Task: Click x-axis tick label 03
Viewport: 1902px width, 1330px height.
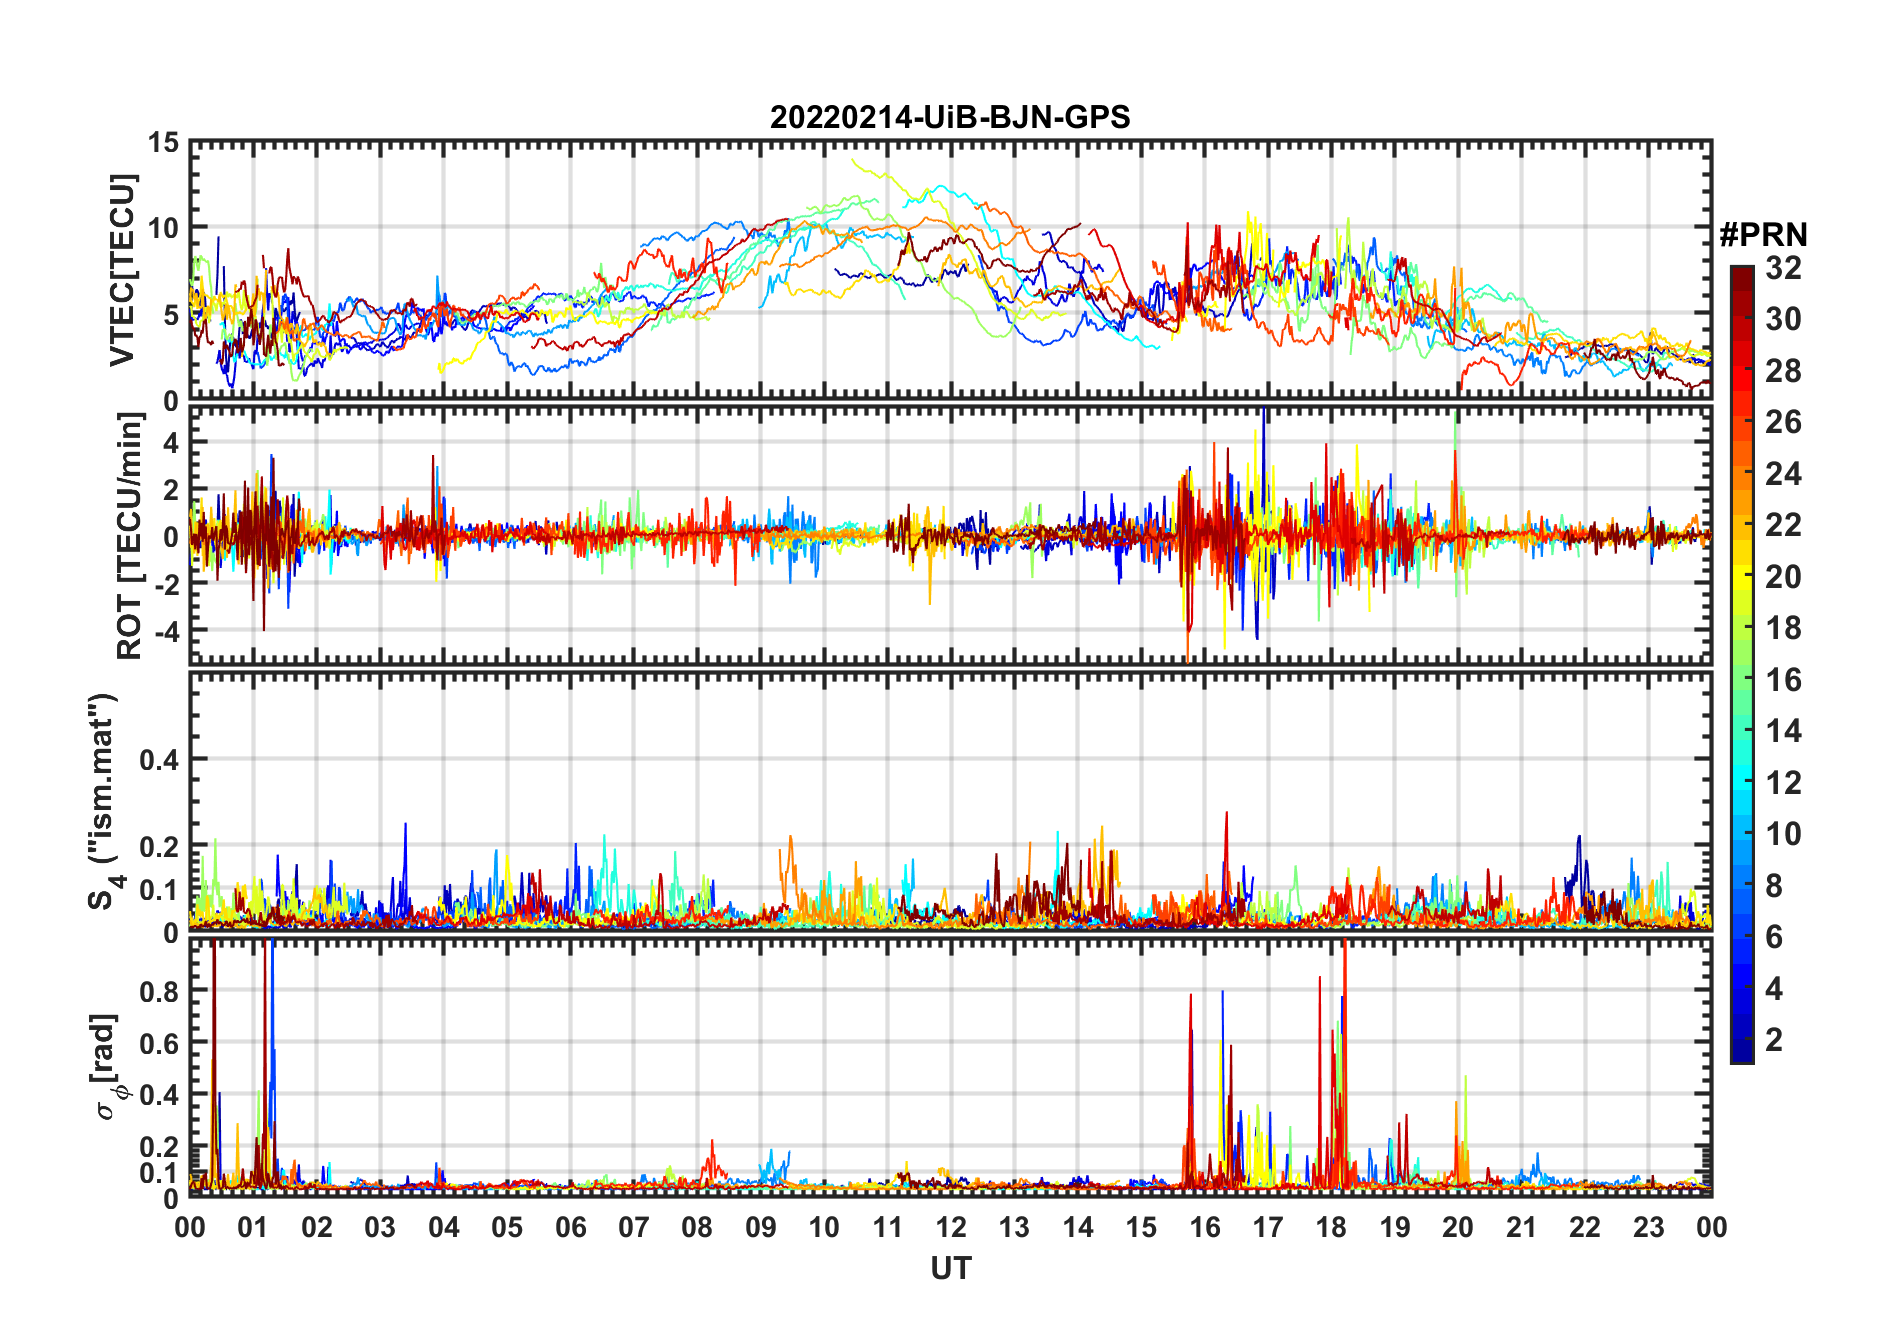Action: 380,1227
